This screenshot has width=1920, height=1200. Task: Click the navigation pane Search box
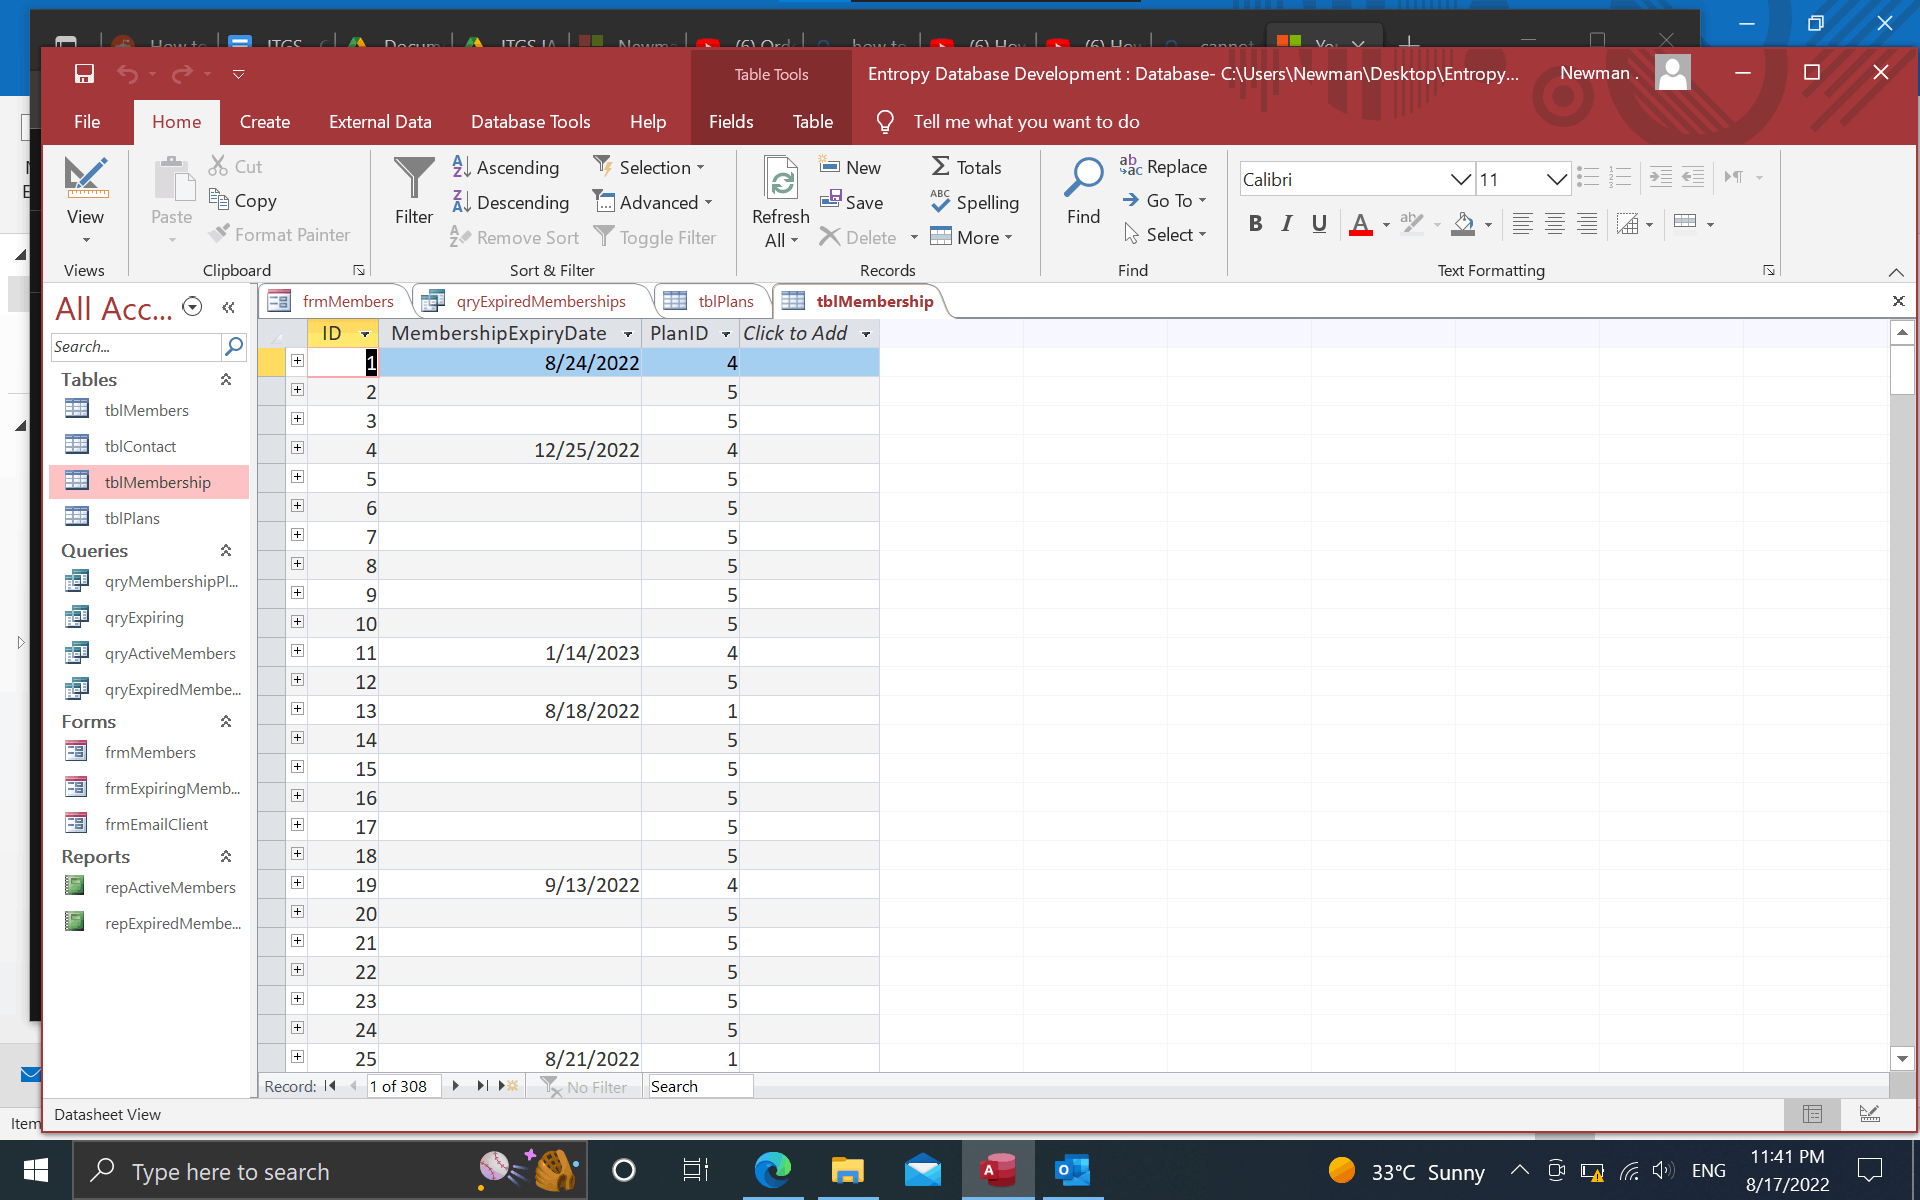[135, 347]
